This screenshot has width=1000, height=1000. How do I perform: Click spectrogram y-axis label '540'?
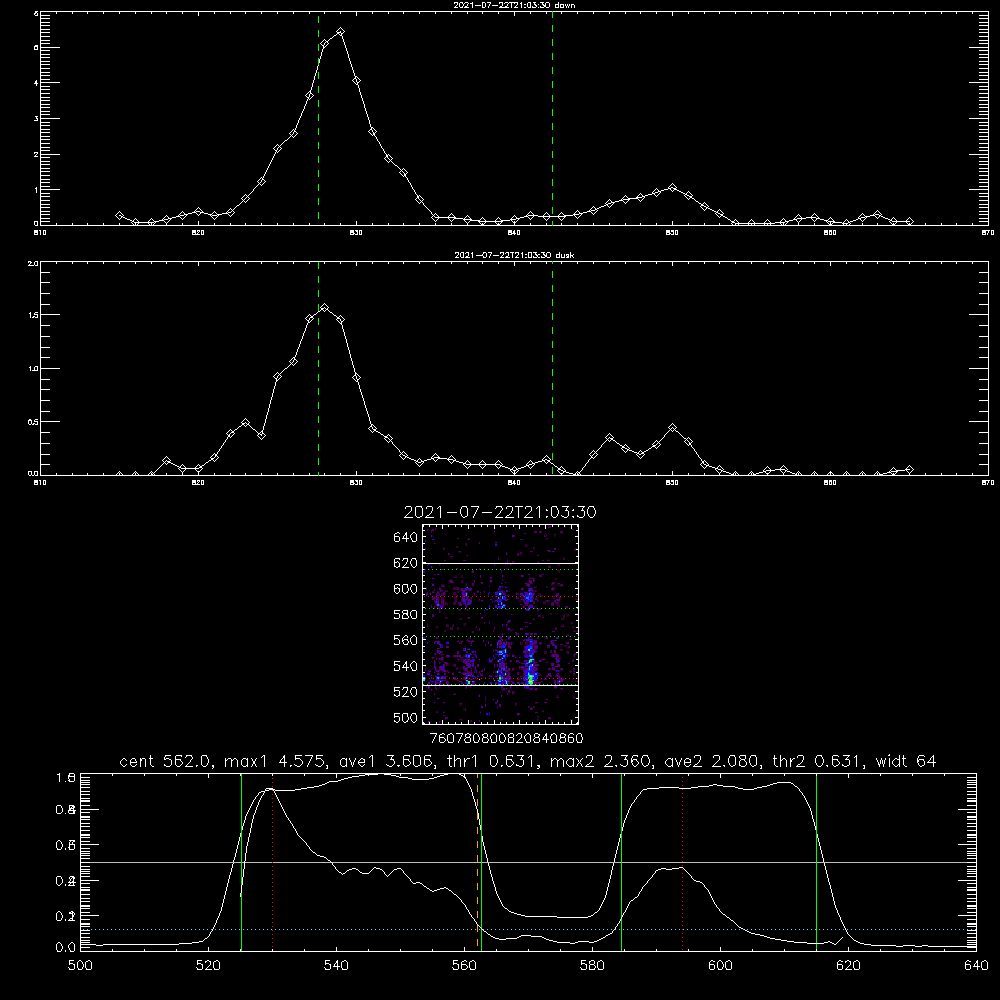tap(406, 666)
